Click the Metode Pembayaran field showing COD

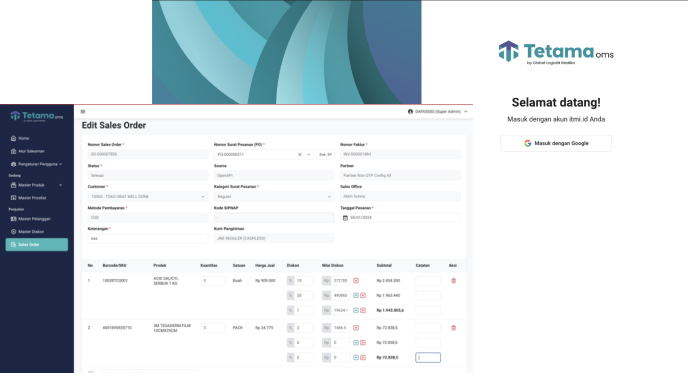tap(147, 218)
